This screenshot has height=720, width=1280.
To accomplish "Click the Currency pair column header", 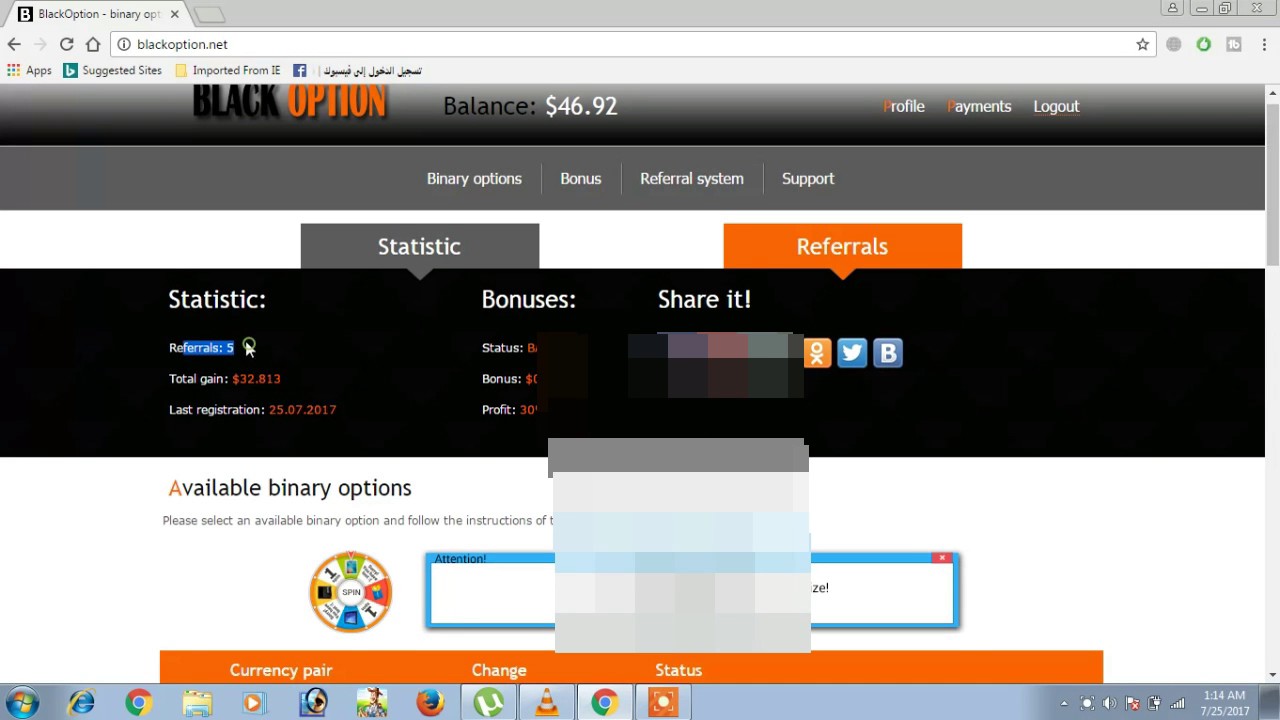I will point(280,670).
